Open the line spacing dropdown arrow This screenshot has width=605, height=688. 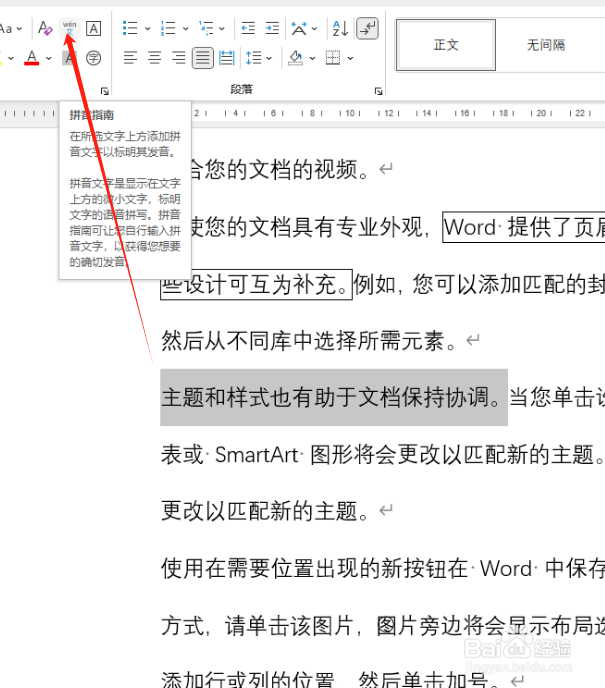point(269,58)
